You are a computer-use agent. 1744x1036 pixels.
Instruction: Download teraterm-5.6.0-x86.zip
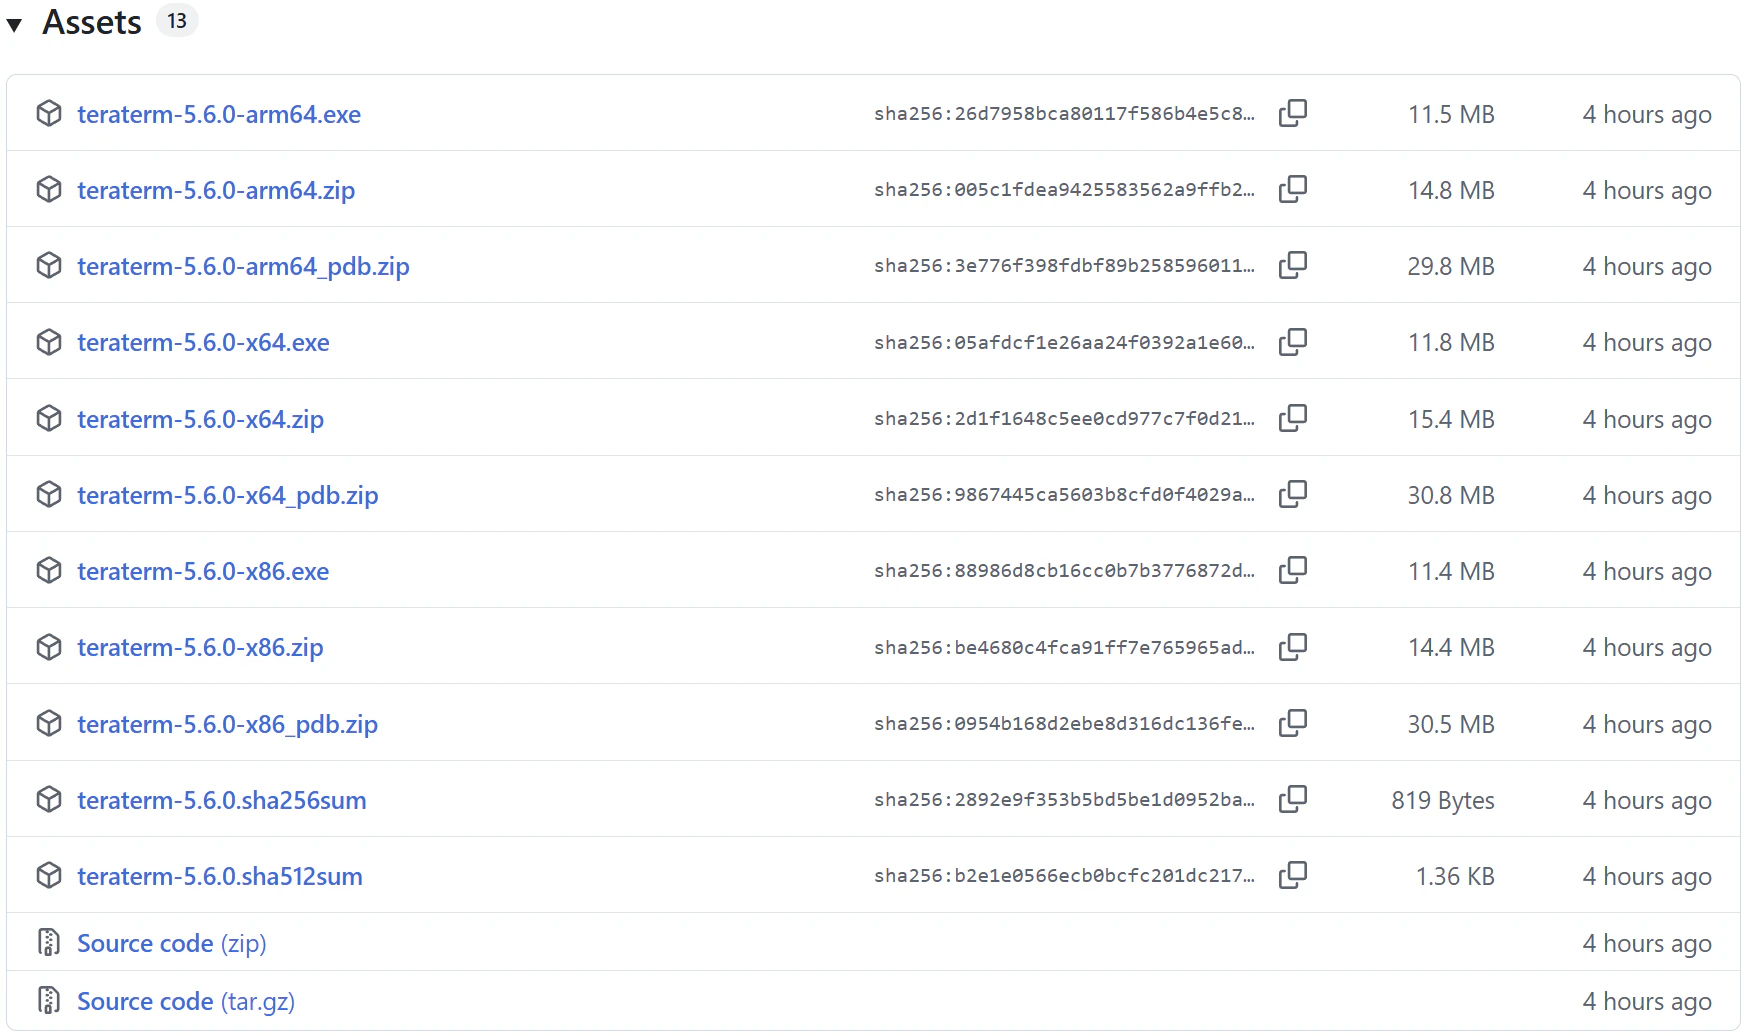pos(200,647)
